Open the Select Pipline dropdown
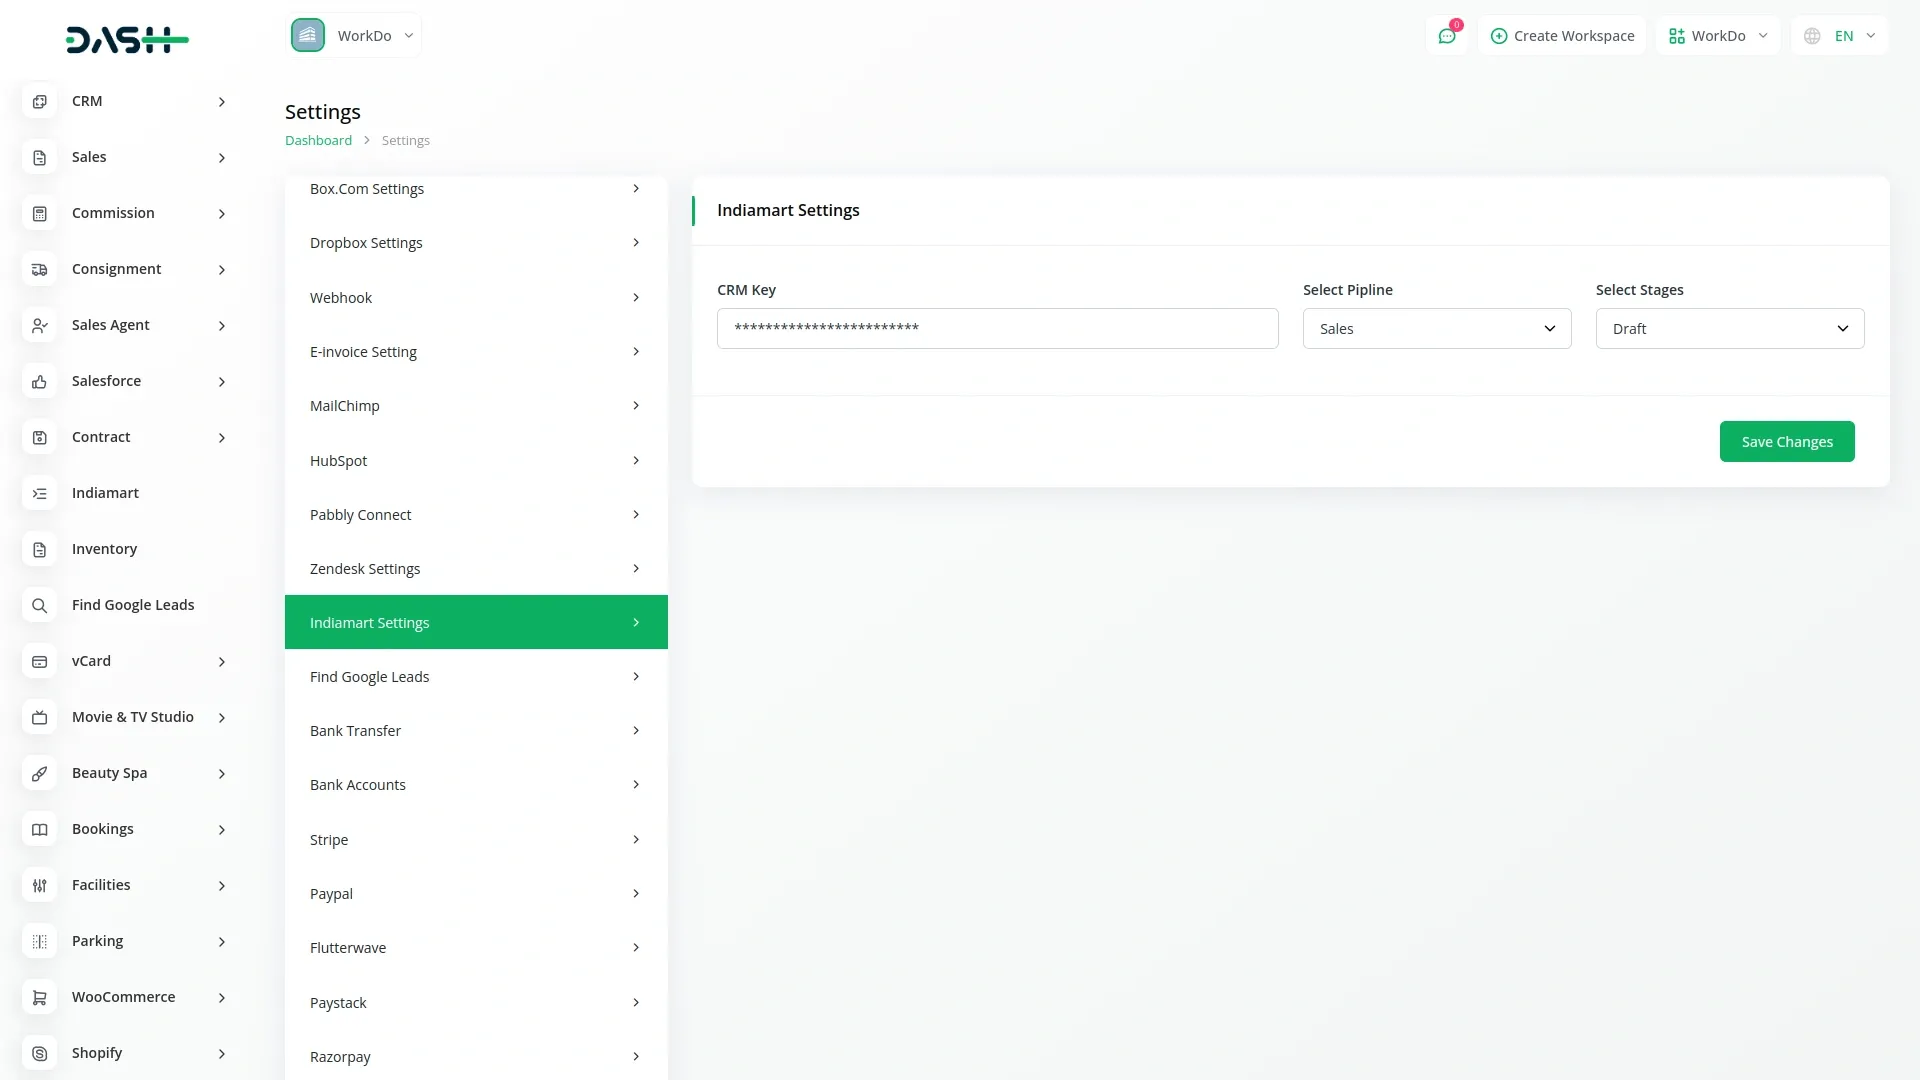The height and width of the screenshot is (1080, 1920). click(1436, 329)
